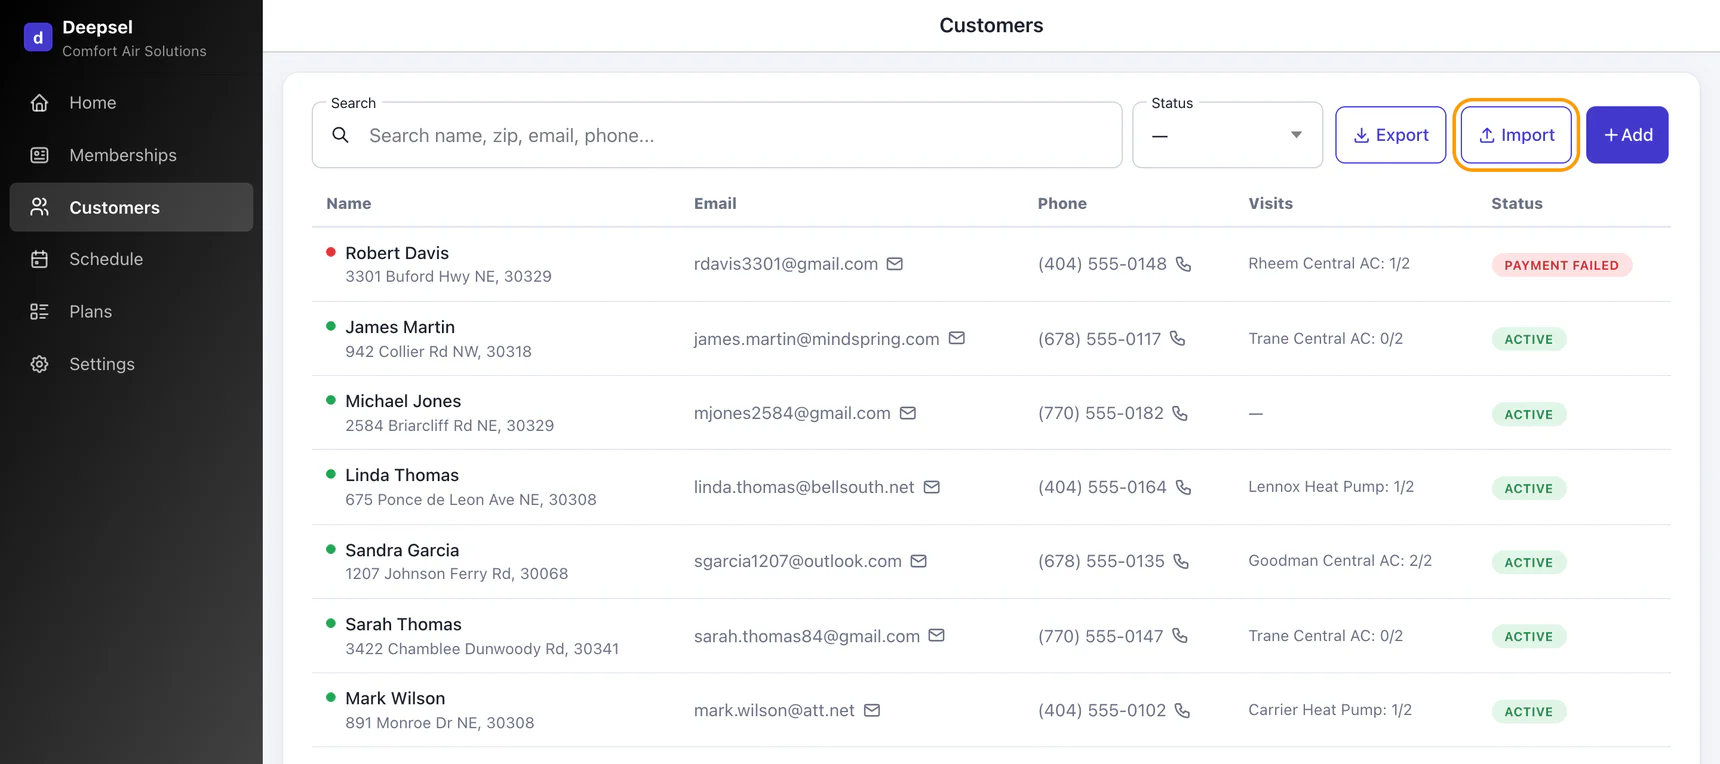Open customer Sandra Garcia
The image size is (1720, 764).
[x=402, y=550]
